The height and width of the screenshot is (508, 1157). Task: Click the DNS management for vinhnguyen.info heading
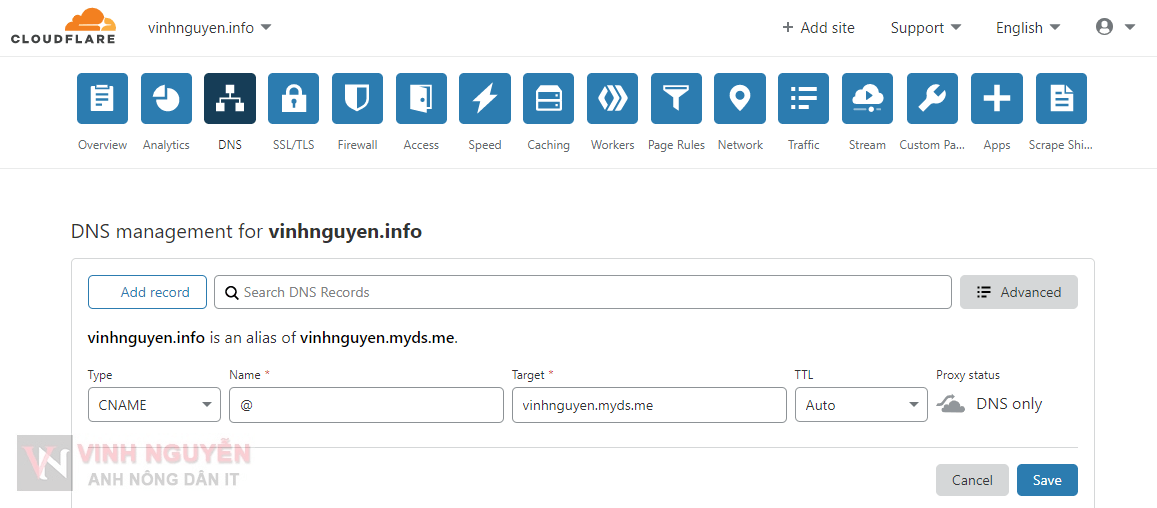point(246,232)
